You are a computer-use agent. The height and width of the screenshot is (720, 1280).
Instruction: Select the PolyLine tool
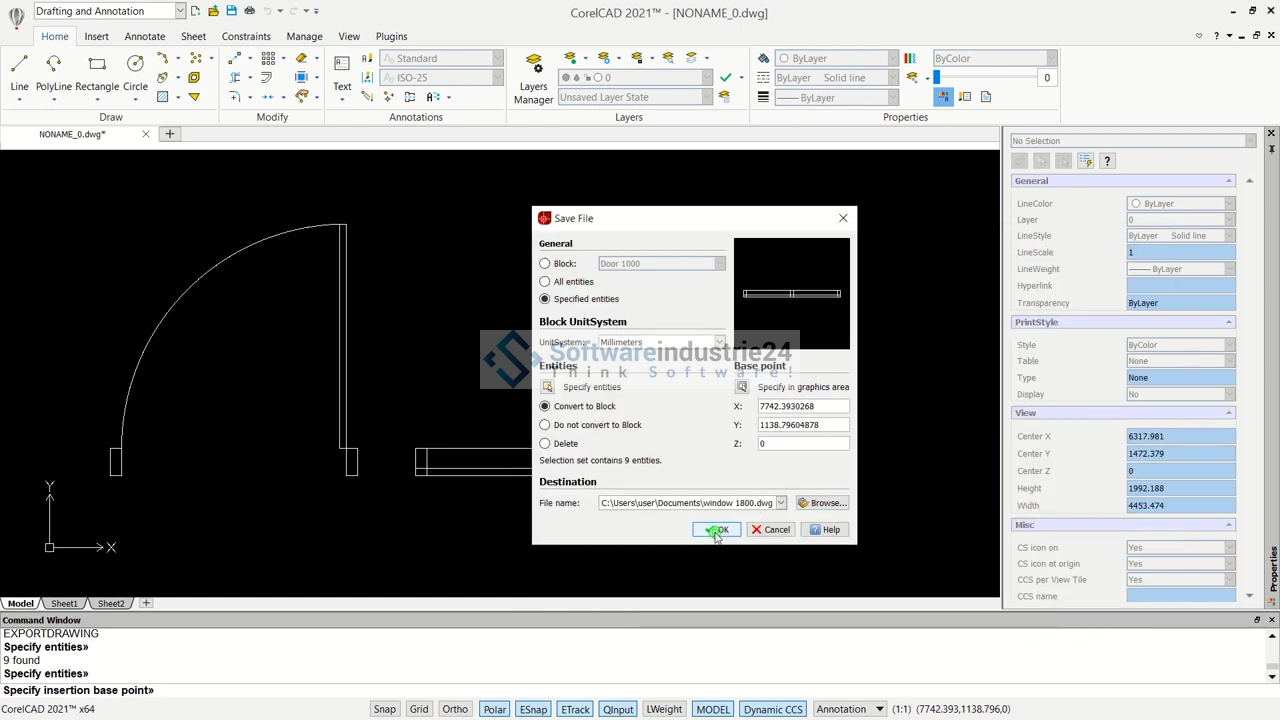pos(54,73)
